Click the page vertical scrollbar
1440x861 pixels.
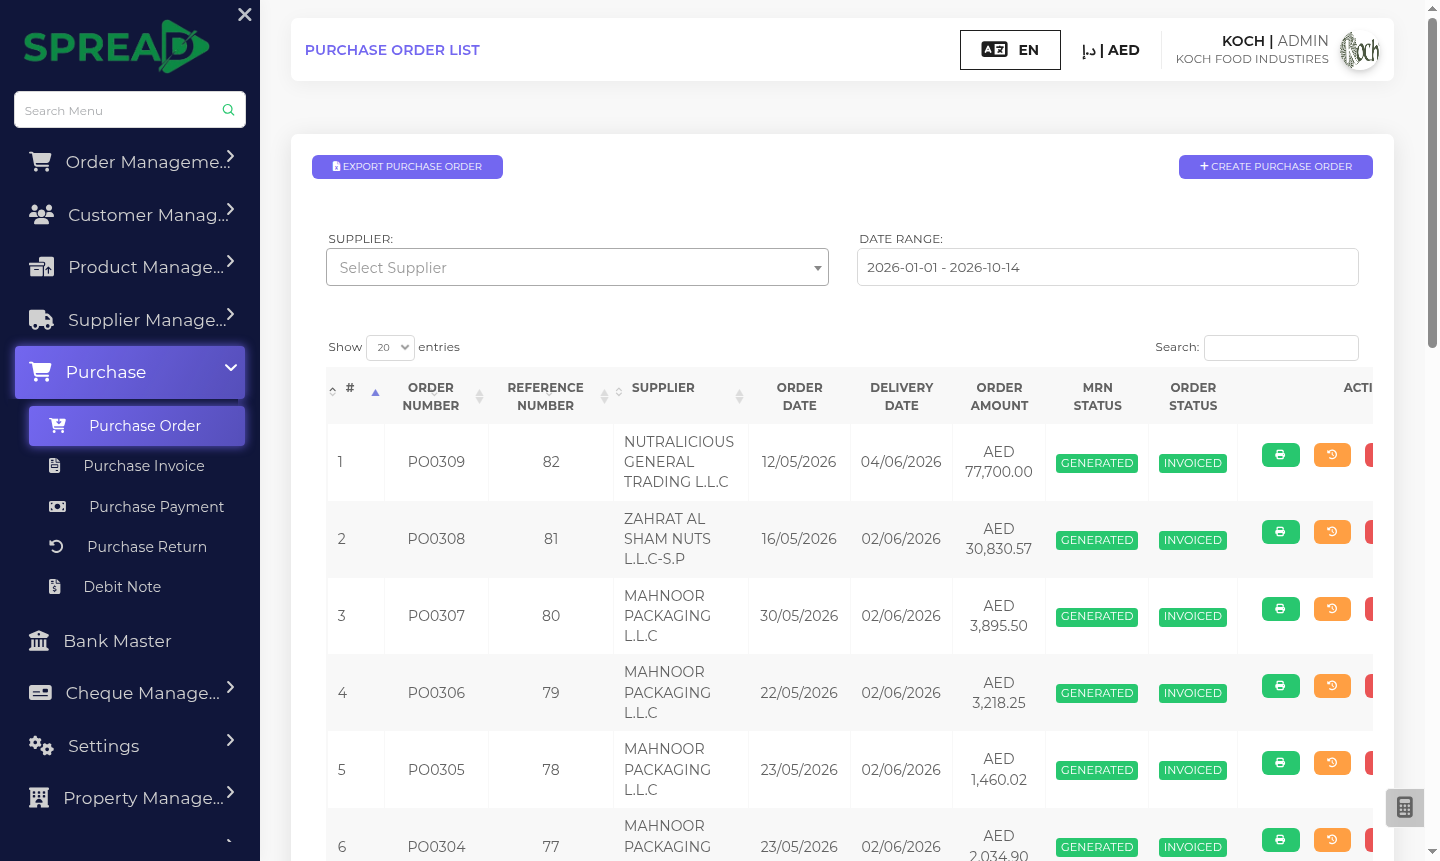1432,184
